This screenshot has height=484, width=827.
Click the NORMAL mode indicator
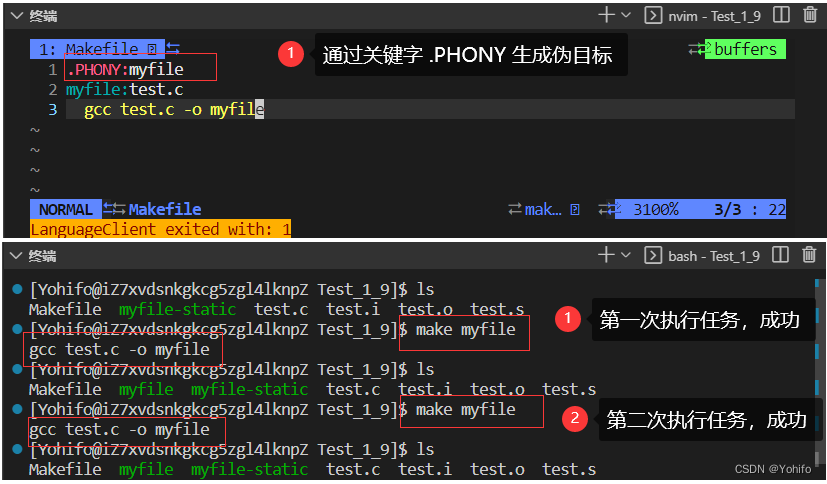click(65, 209)
